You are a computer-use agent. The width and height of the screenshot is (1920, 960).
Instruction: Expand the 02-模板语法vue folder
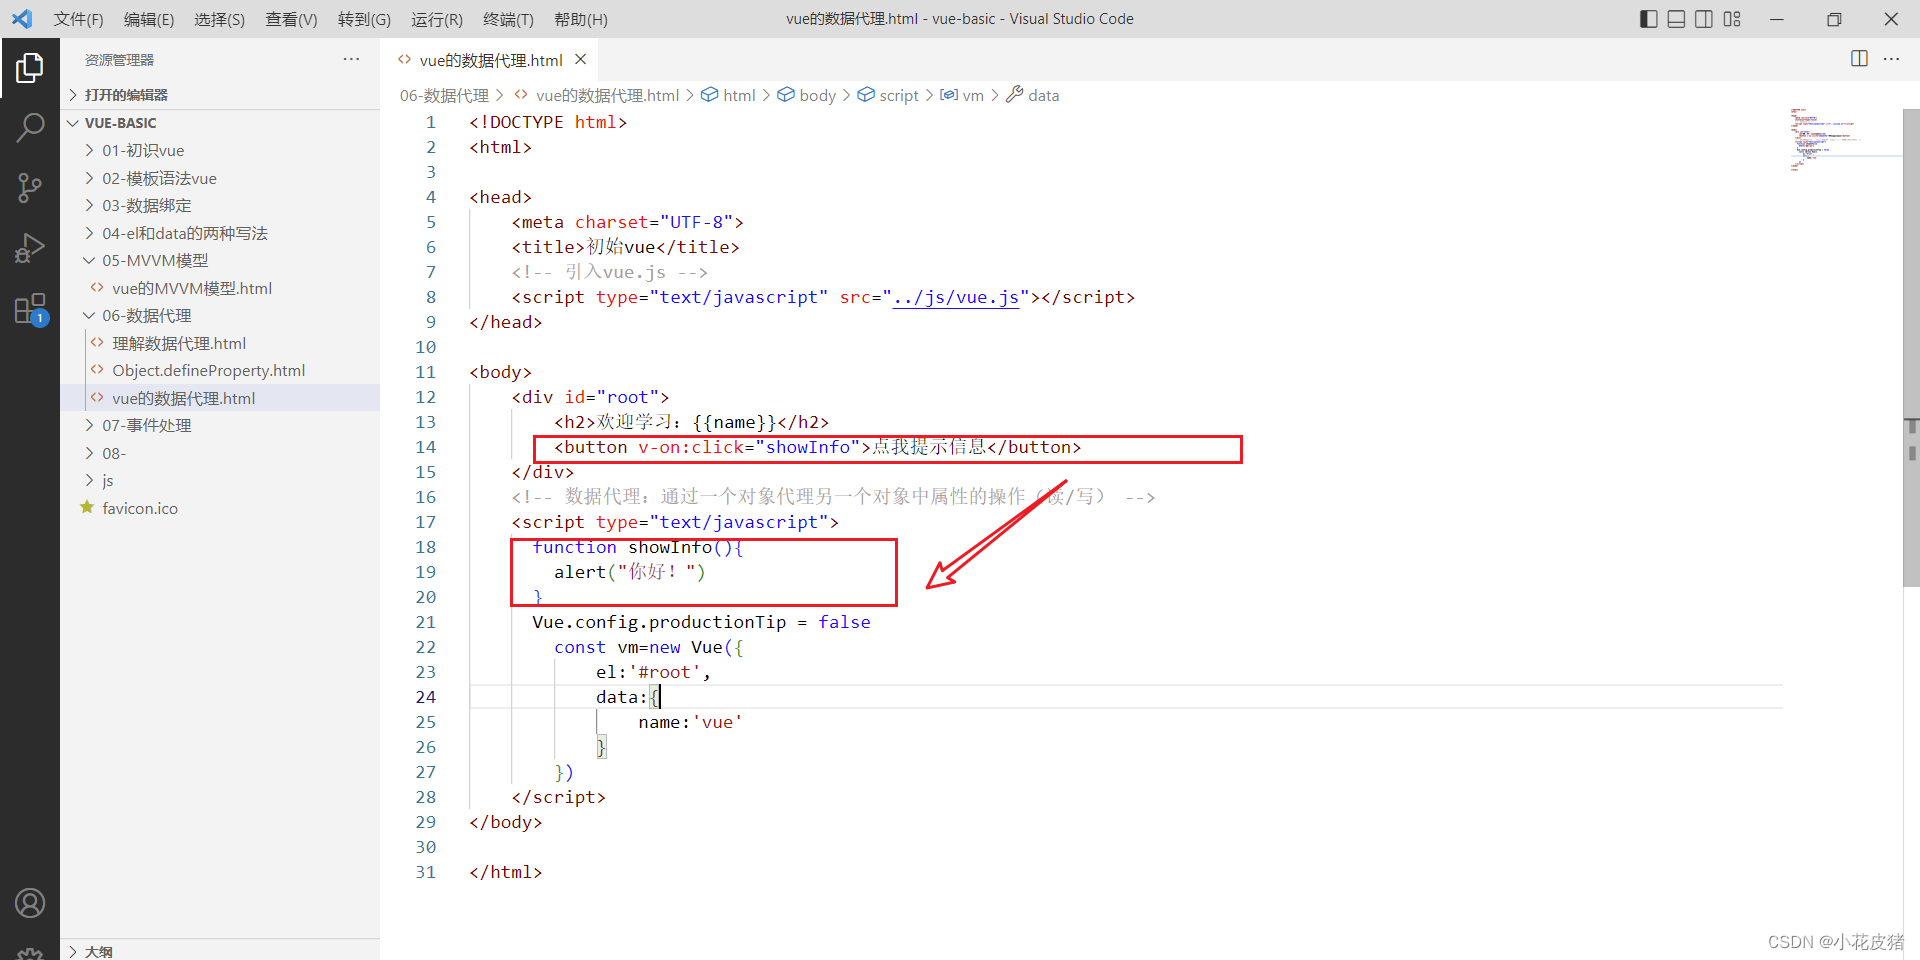click(220, 178)
